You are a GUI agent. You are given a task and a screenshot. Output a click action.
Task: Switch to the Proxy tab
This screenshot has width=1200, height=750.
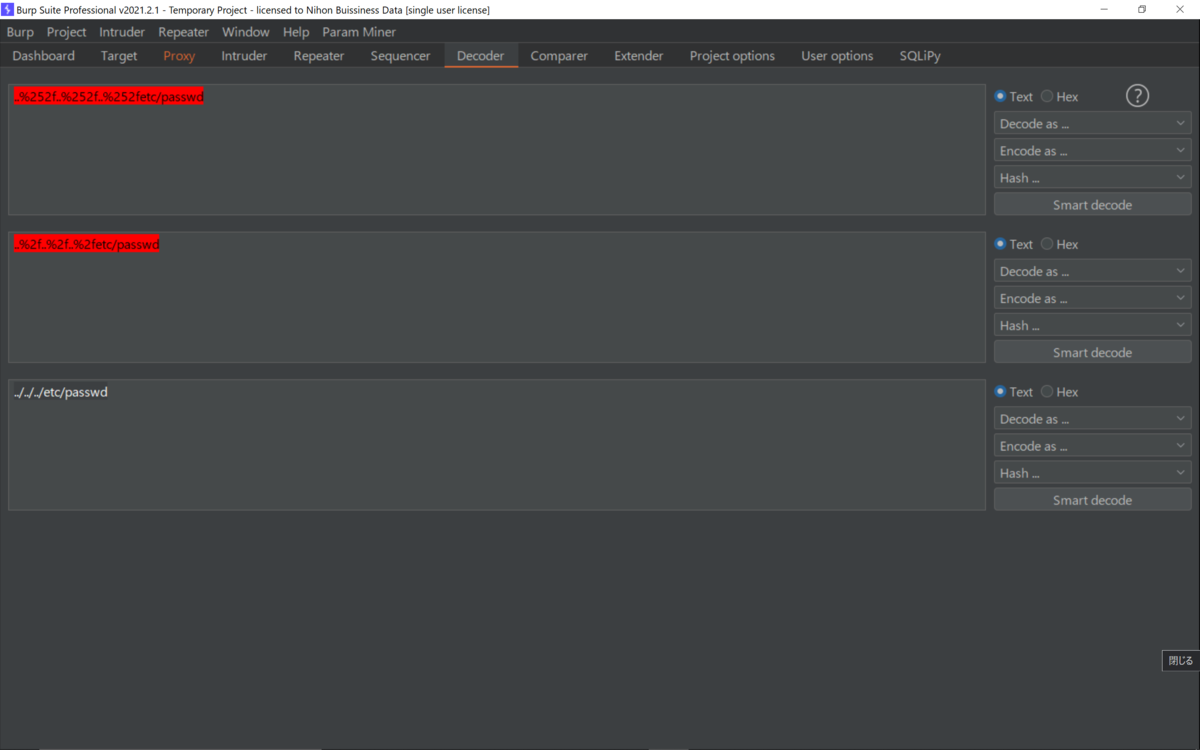pyautogui.click(x=179, y=56)
